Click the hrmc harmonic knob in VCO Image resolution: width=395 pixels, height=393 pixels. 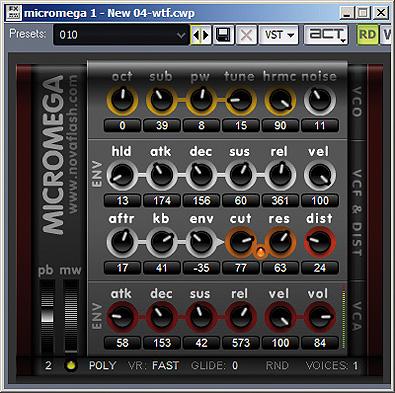click(x=280, y=100)
